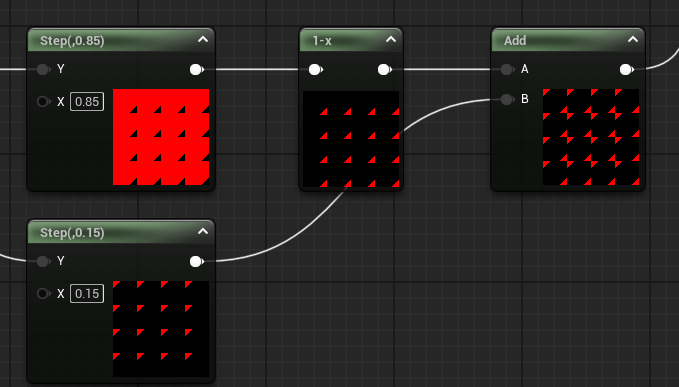Click the Y input pin on Step(,0.85)
Image resolution: width=679 pixels, height=387 pixels.
pos(43,69)
